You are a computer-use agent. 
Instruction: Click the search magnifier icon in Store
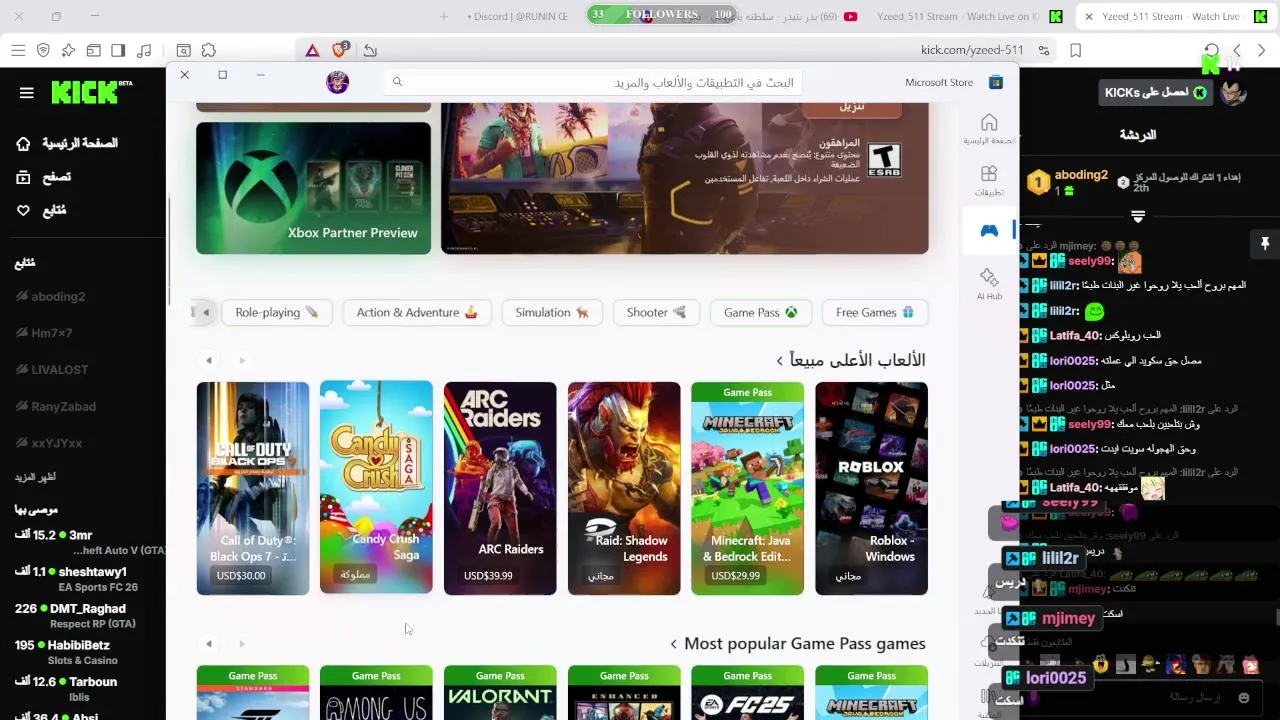[x=397, y=82]
